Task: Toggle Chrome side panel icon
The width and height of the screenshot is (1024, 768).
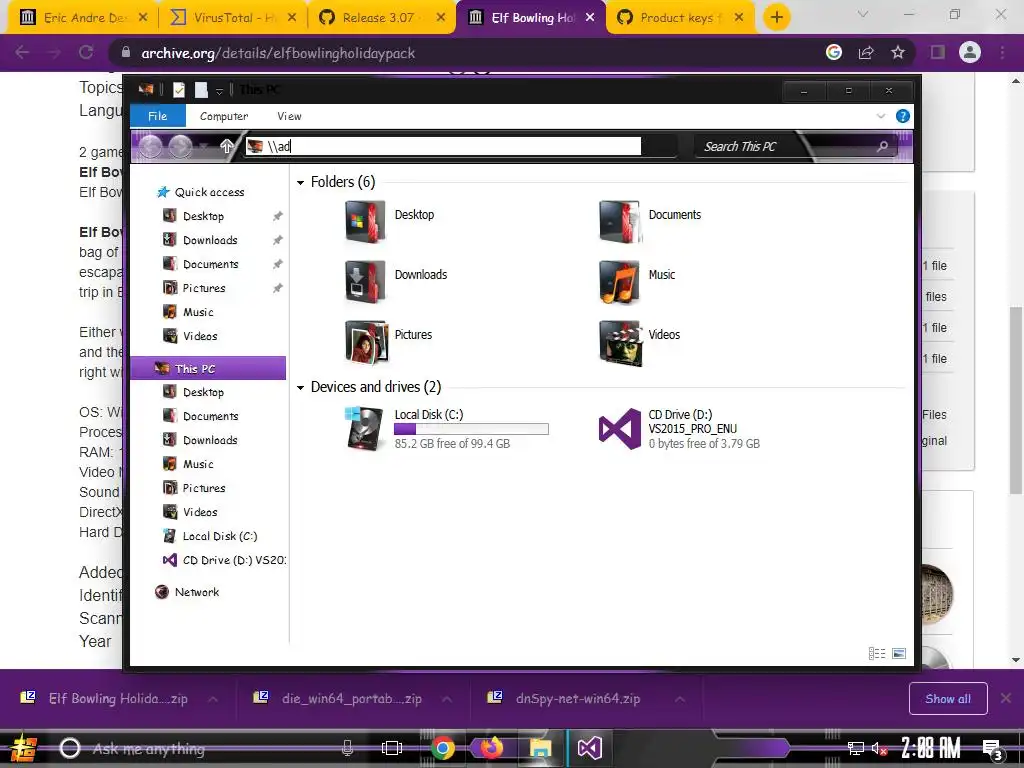Action: pyautogui.click(x=938, y=52)
